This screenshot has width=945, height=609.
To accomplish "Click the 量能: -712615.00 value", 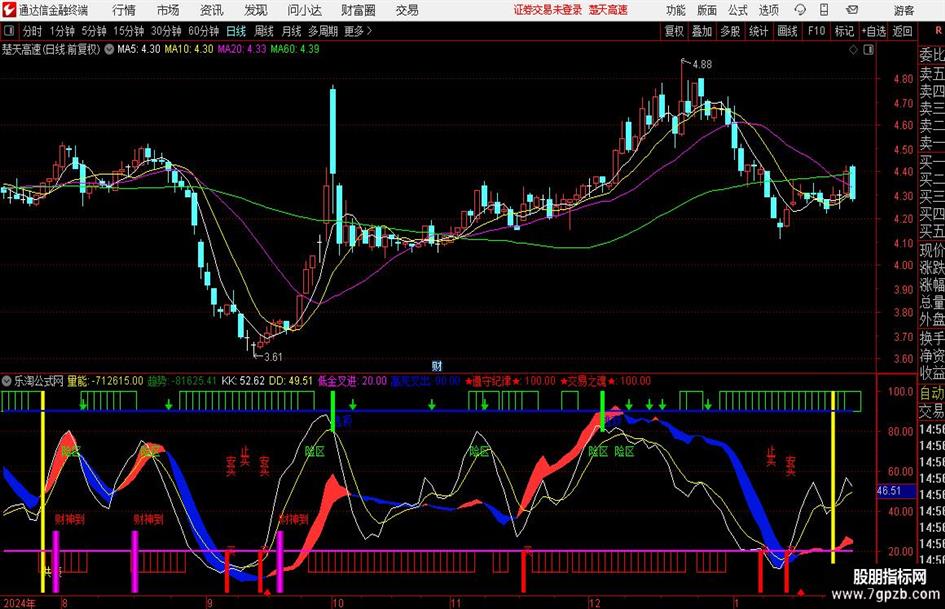I will point(105,381).
